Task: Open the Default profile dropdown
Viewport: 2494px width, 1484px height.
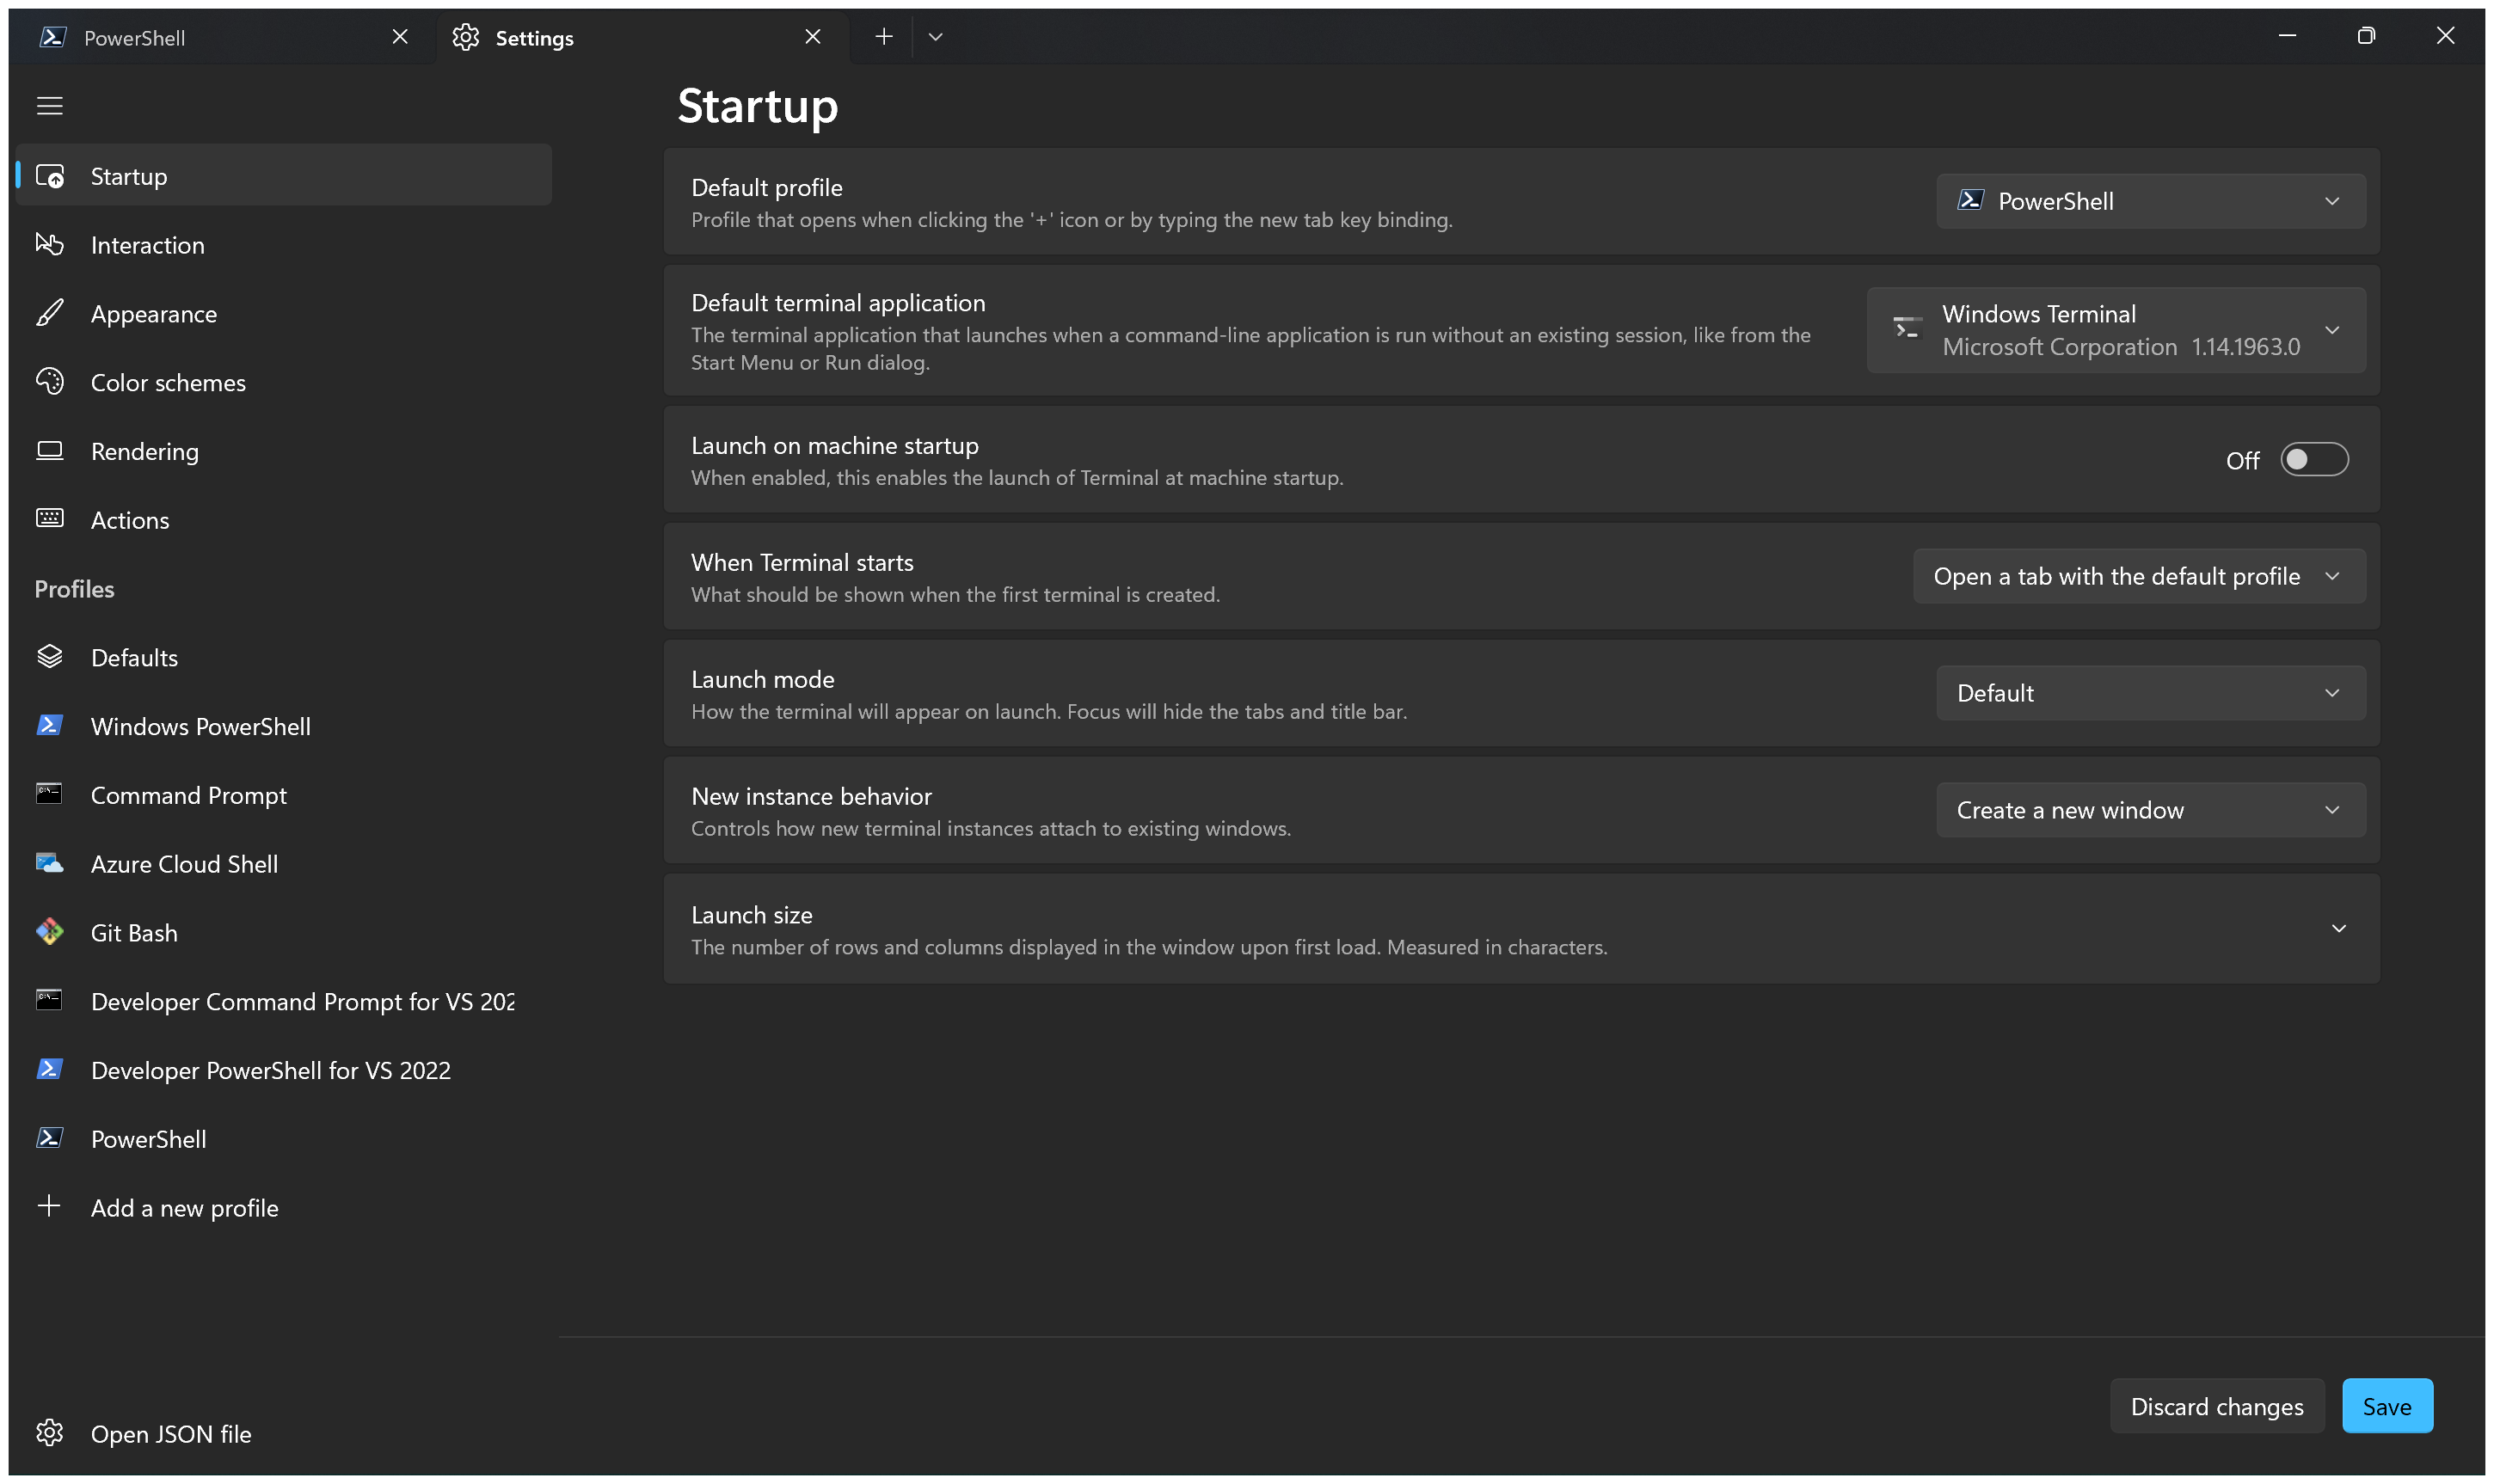Action: (2150, 202)
